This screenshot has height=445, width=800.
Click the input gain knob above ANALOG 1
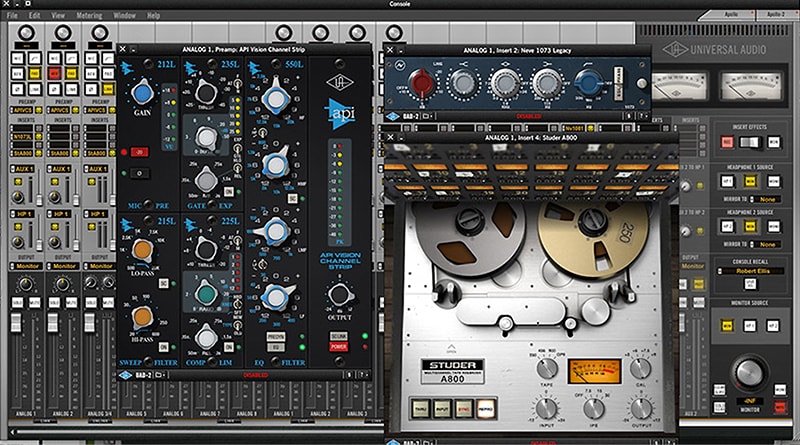pos(26,33)
